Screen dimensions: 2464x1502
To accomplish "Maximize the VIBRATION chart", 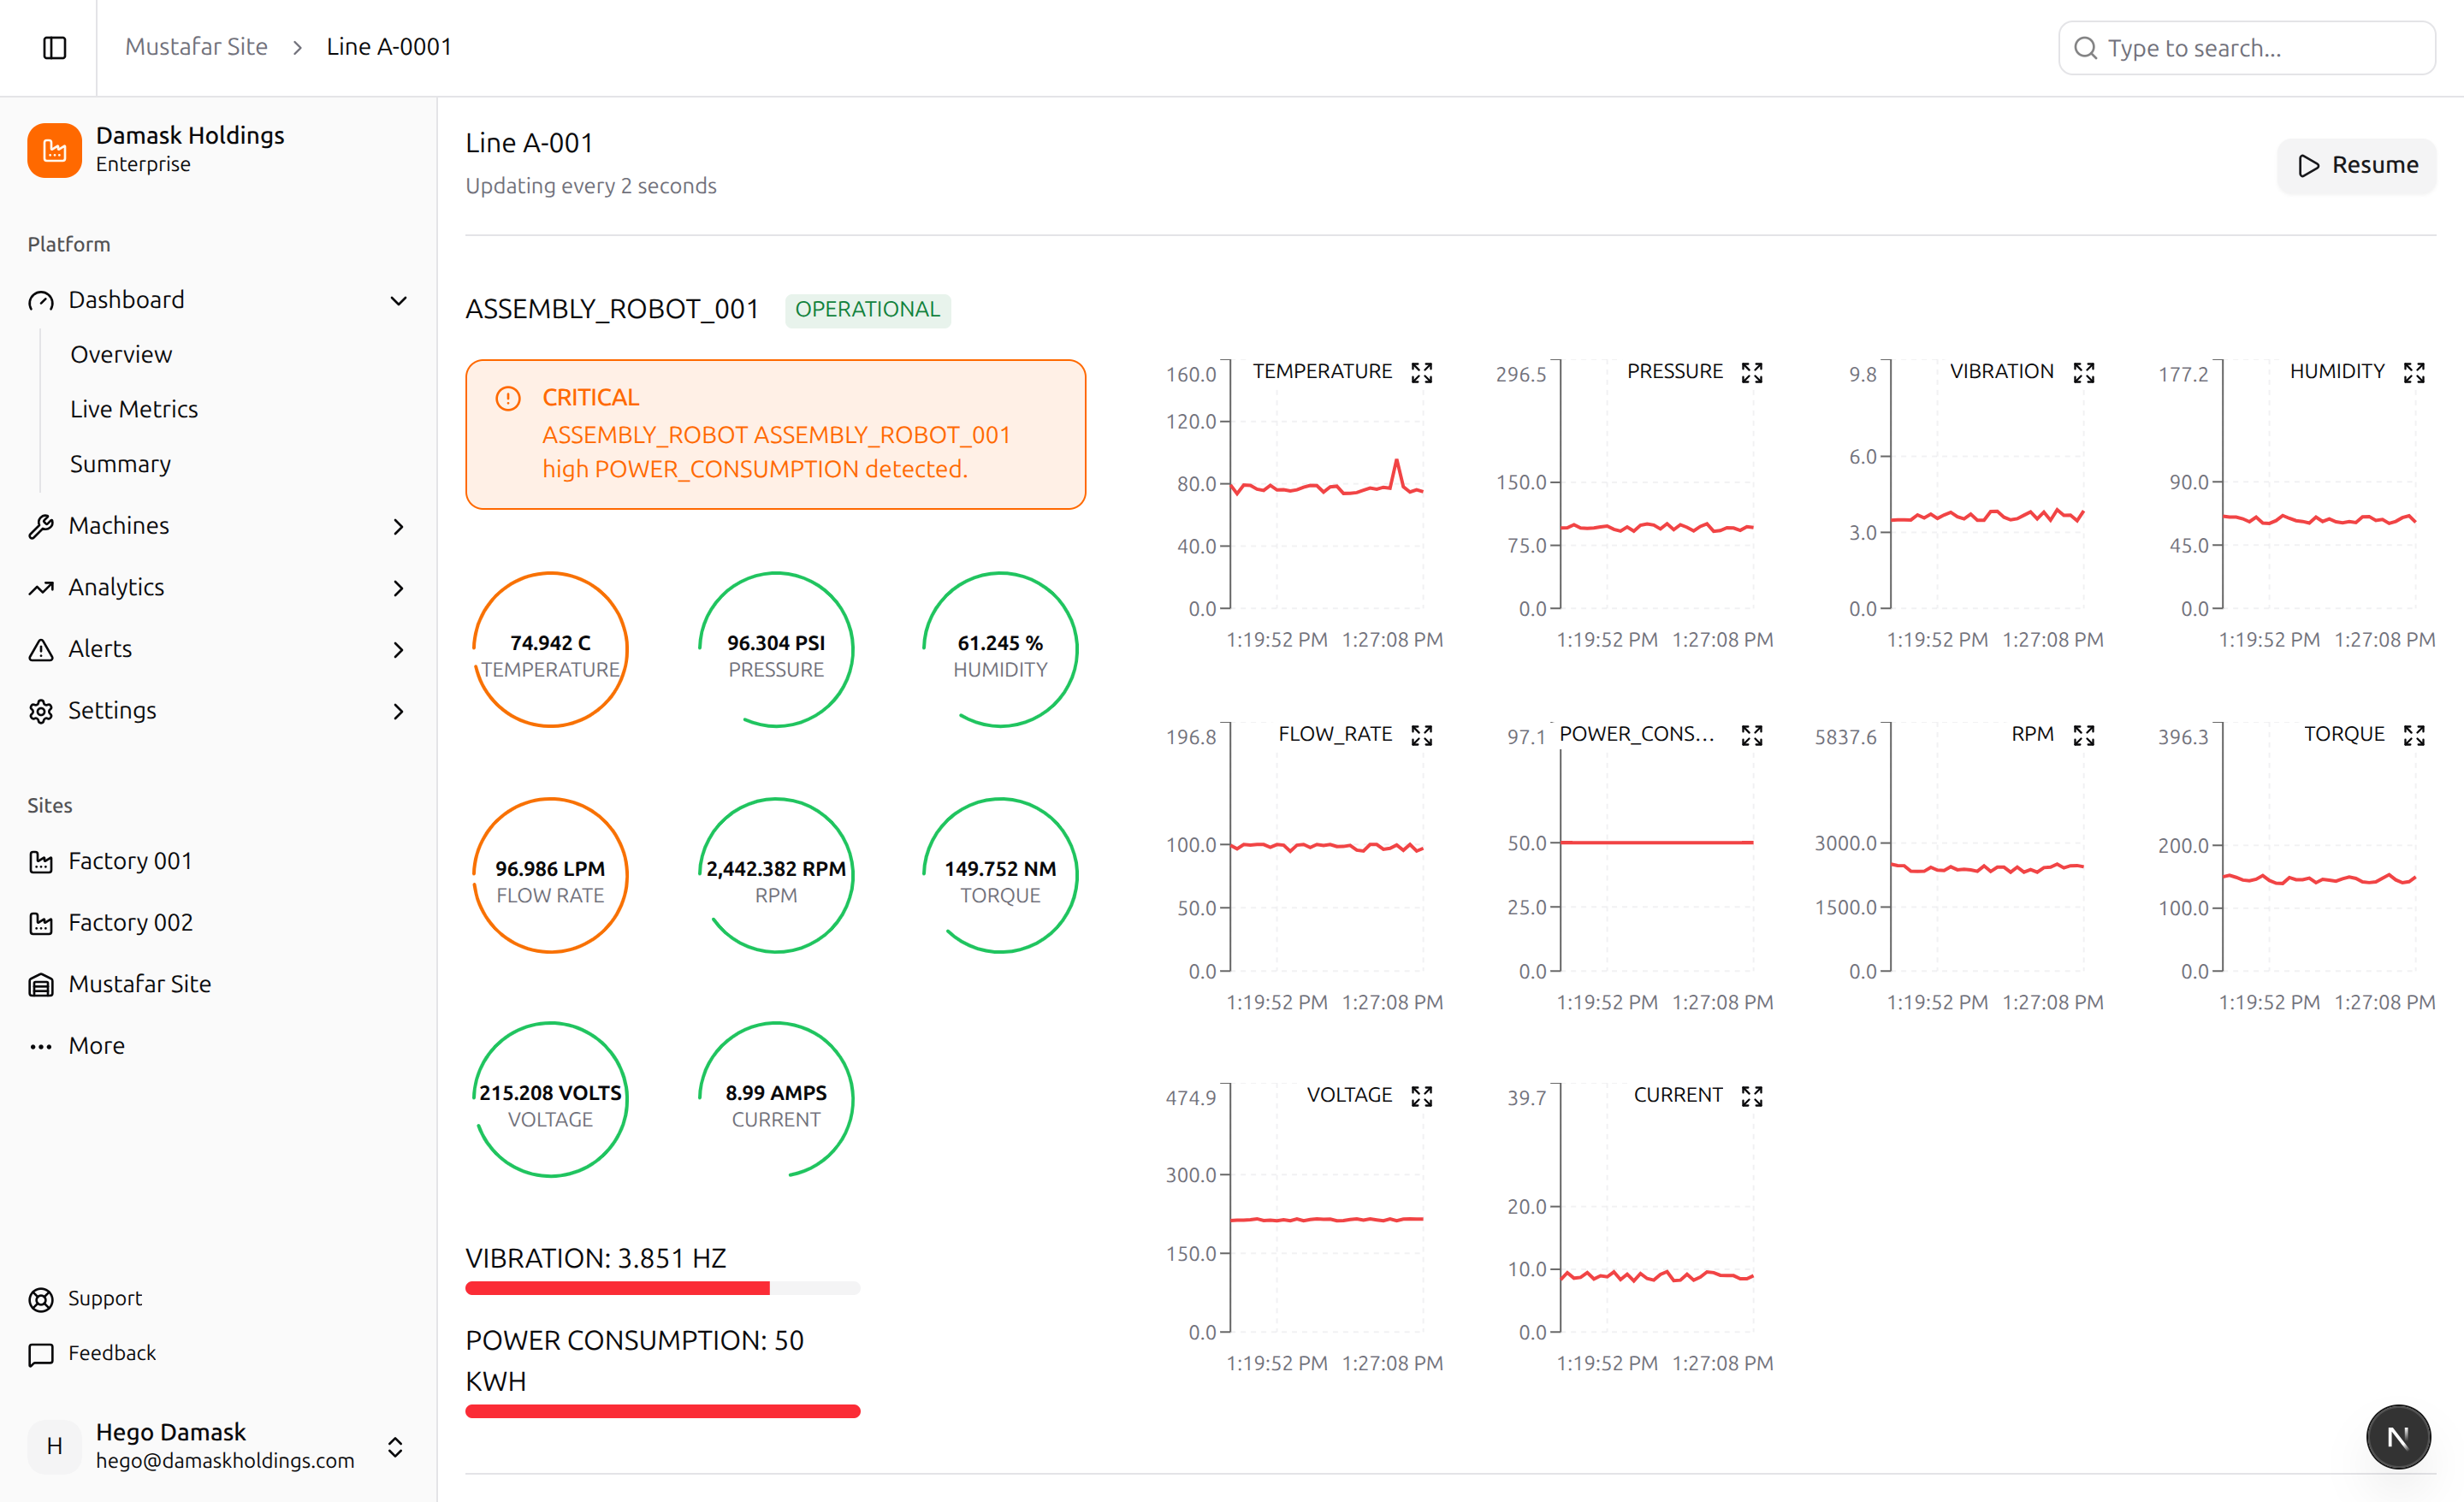I will pos(2083,373).
